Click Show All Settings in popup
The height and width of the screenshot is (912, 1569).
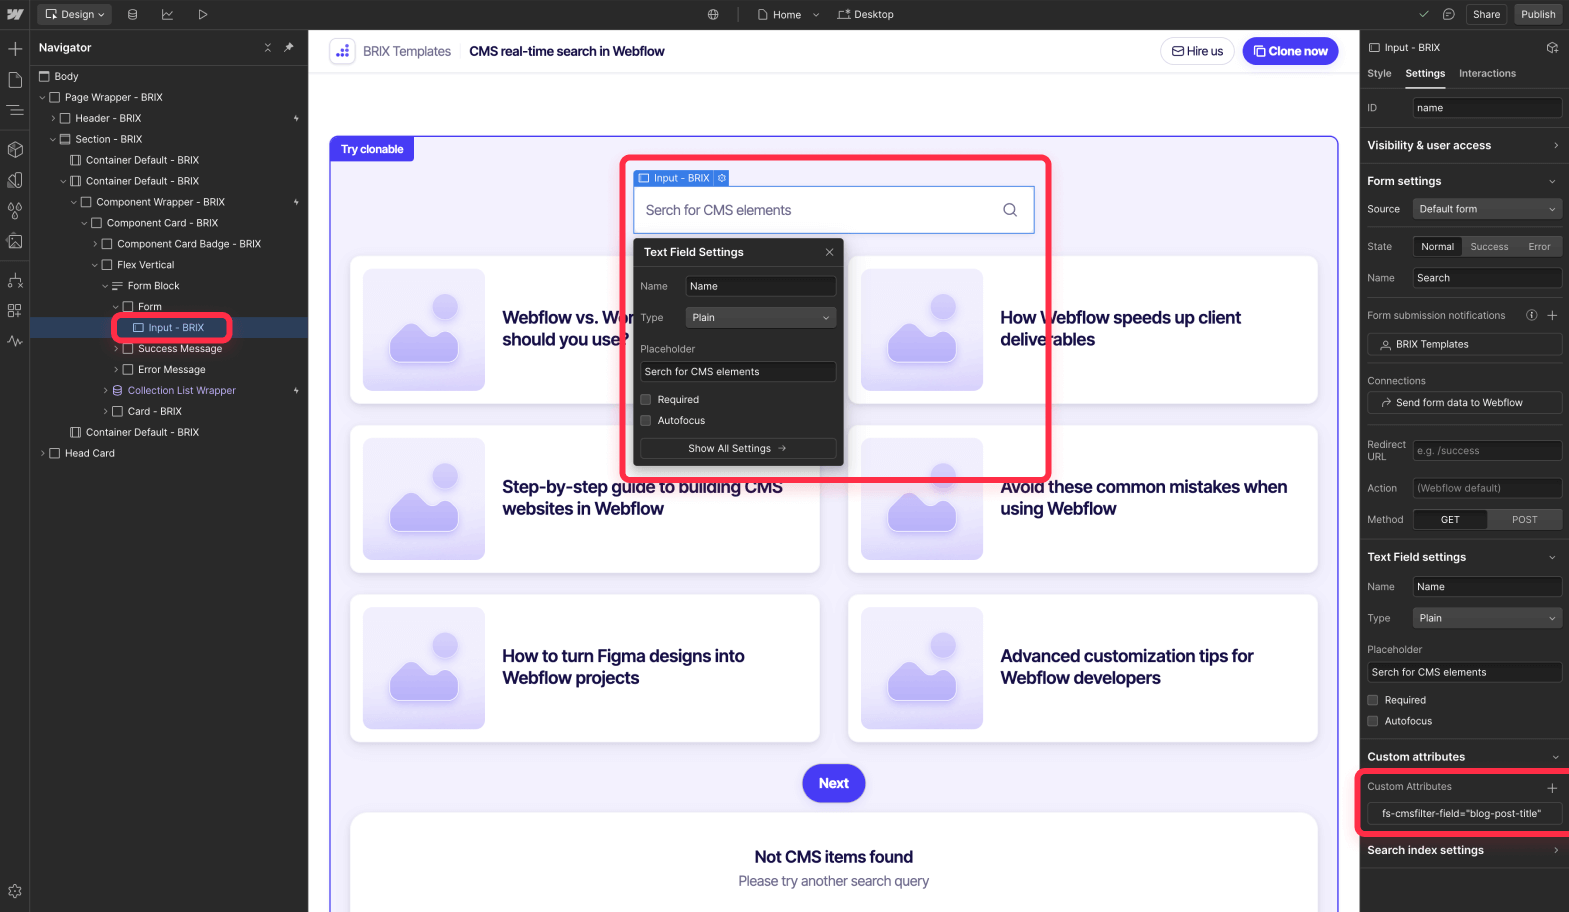(x=738, y=449)
